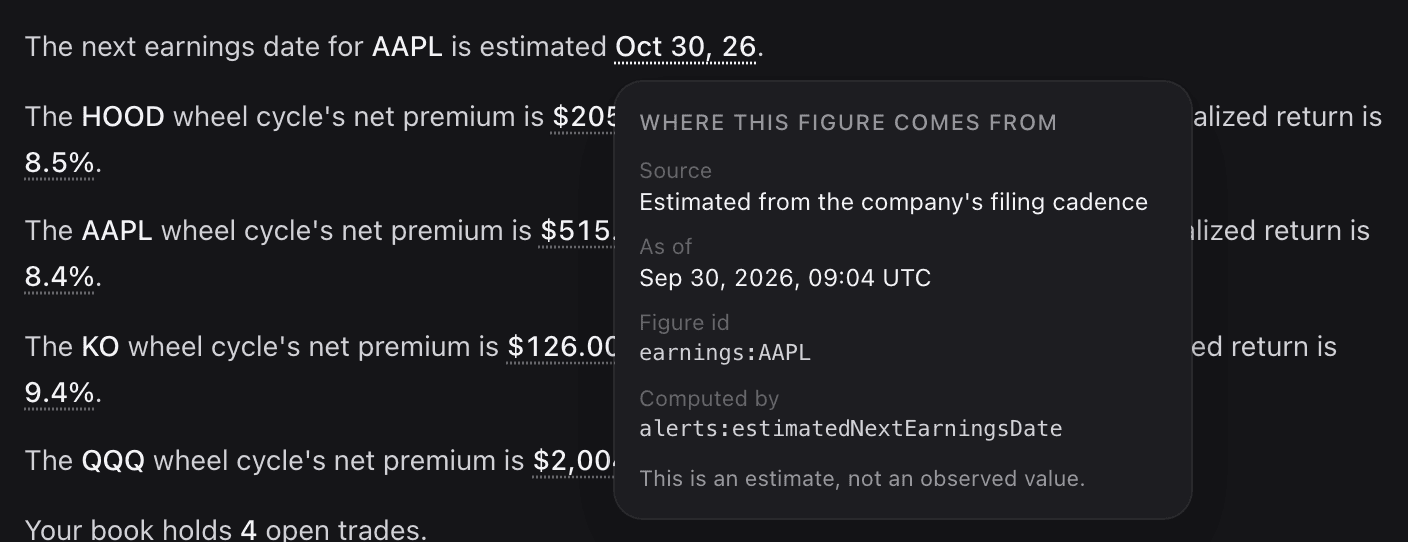1408x542 pixels.
Task: Open the AAPL net premium $515 figure
Action: 577,232
